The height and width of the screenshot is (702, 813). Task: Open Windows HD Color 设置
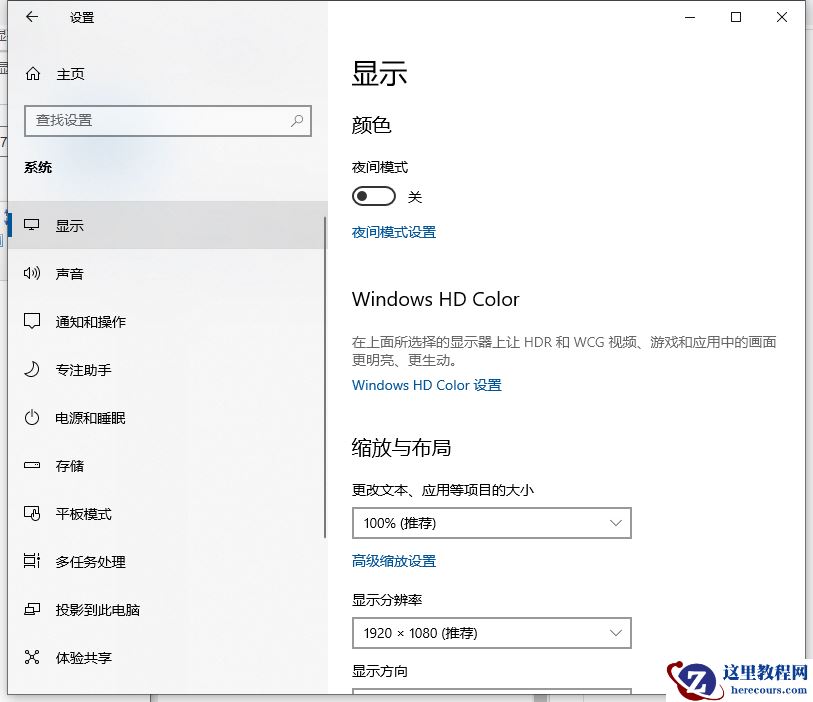tap(426, 385)
